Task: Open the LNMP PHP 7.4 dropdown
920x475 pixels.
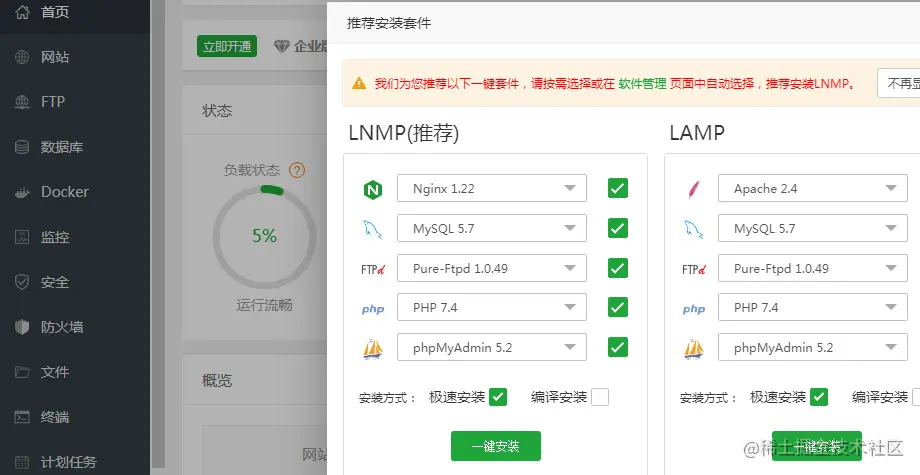Action: (x=492, y=307)
